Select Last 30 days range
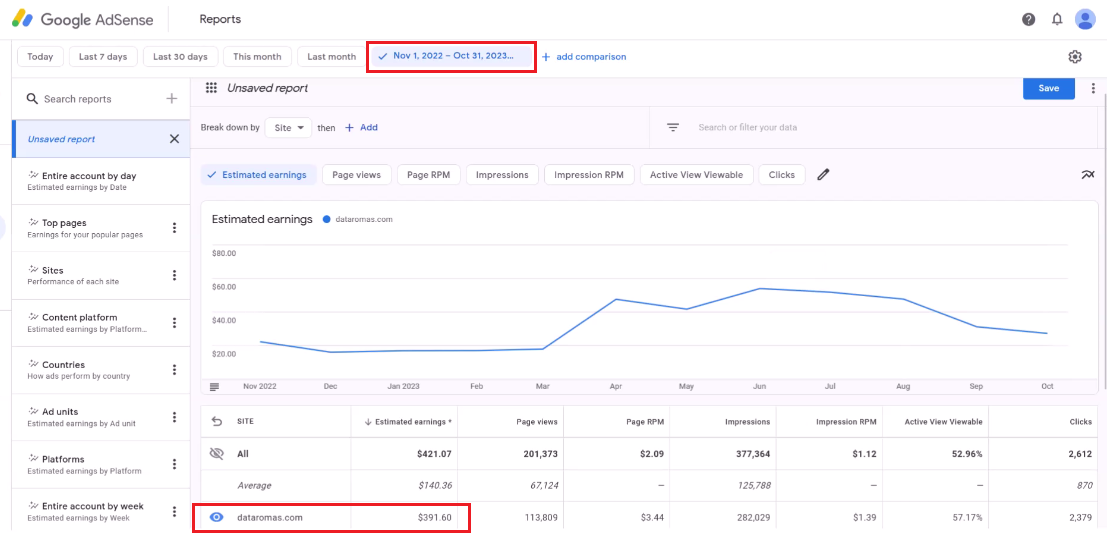This screenshot has height=550, width=1114. pyautogui.click(x=180, y=57)
